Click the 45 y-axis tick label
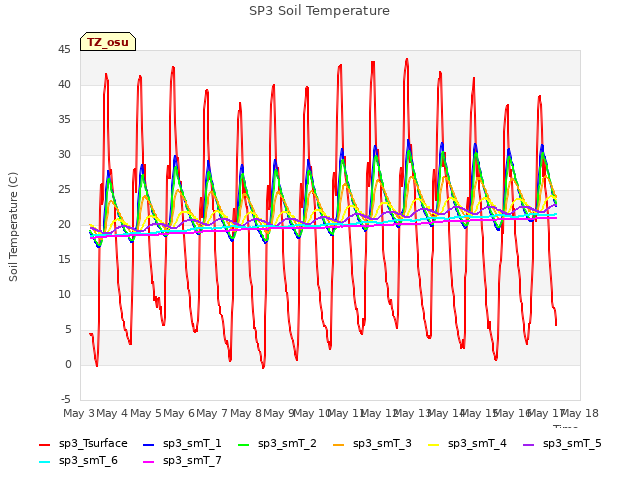This screenshot has width=640, height=480. click(x=64, y=50)
